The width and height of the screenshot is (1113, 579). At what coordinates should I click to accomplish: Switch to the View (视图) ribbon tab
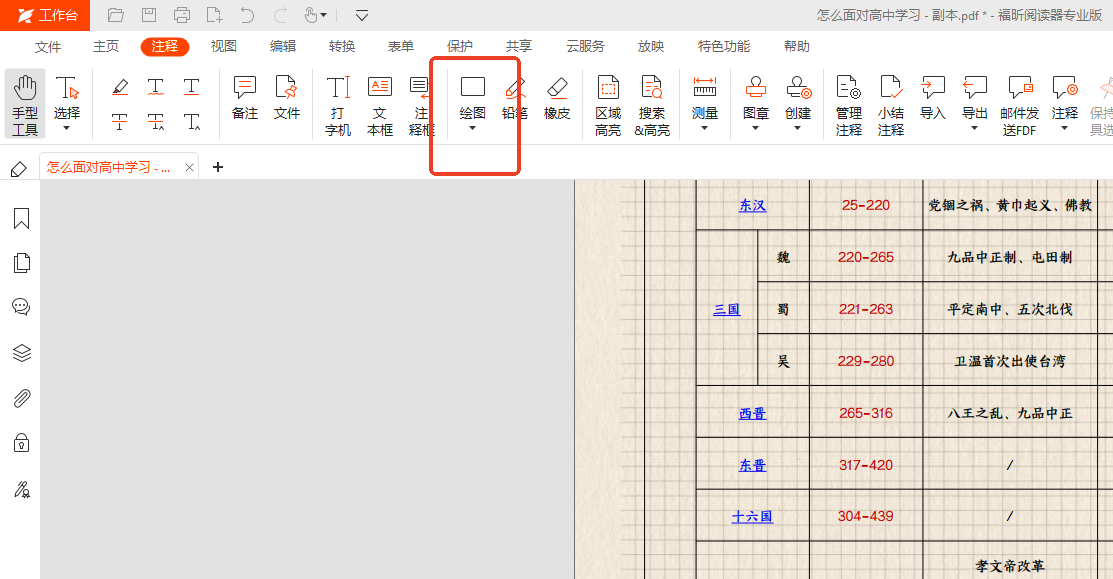coord(224,47)
